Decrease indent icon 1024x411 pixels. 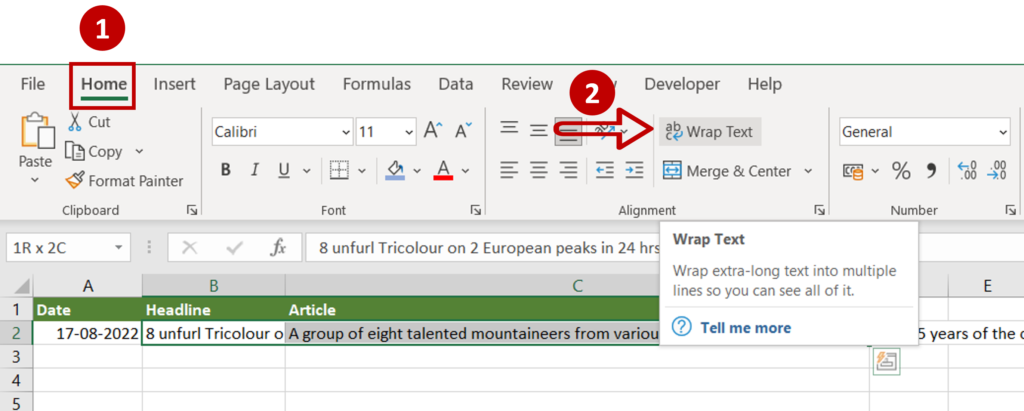pos(605,171)
